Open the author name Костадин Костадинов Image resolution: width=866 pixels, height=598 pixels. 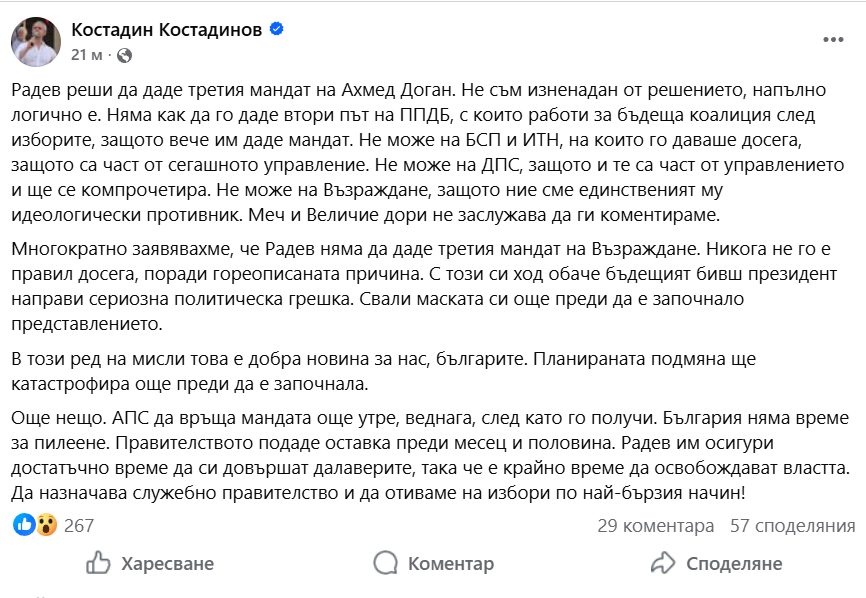166,30
